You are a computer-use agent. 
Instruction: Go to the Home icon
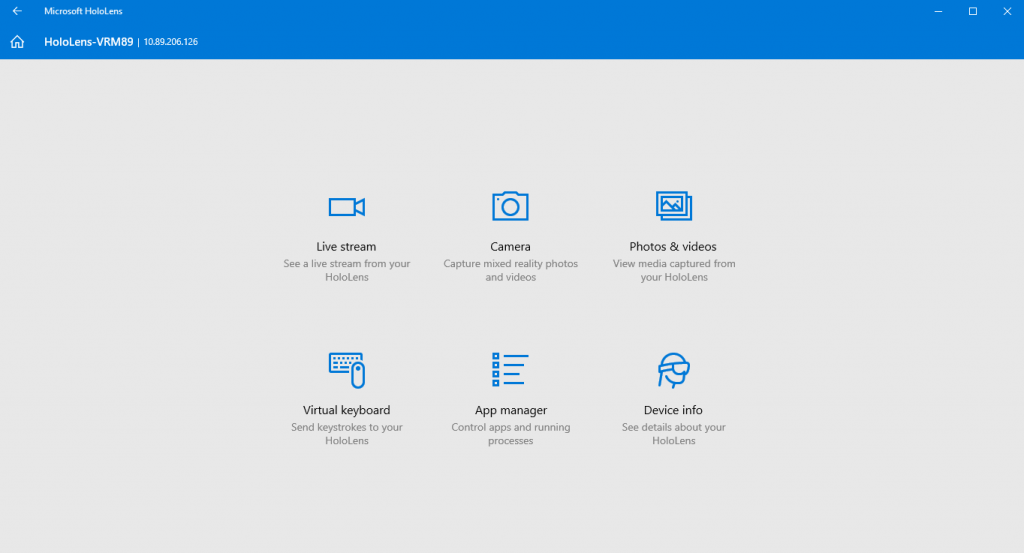(x=17, y=42)
